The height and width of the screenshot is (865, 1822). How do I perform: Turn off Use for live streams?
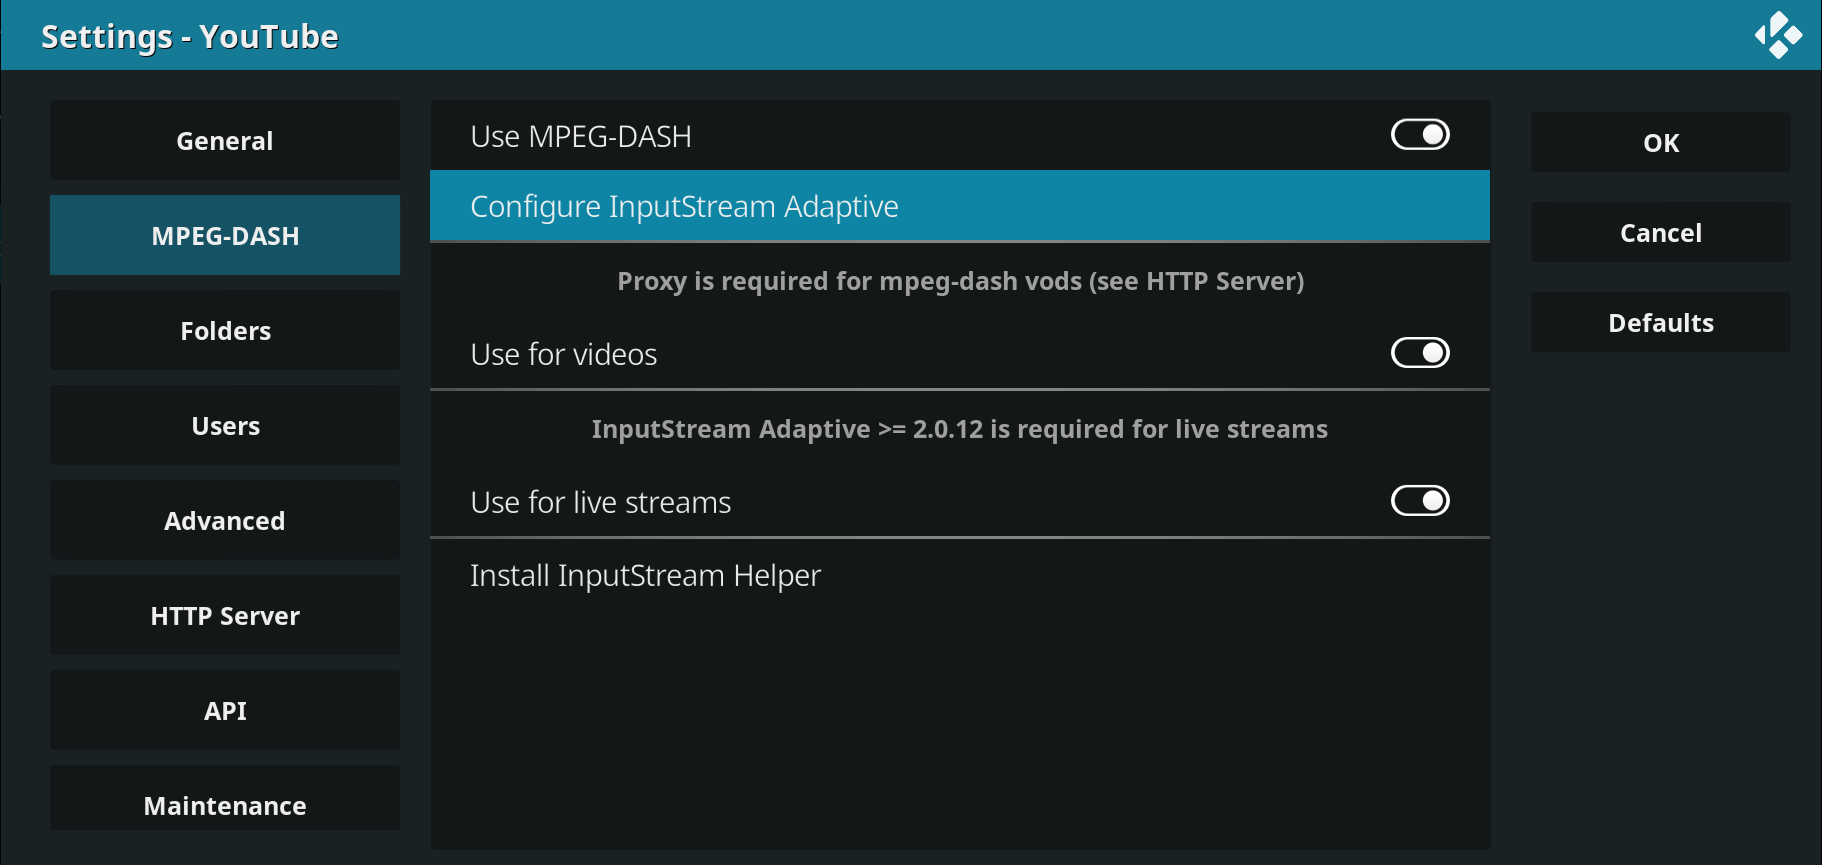pyautogui.click(x=1420, y=501)
